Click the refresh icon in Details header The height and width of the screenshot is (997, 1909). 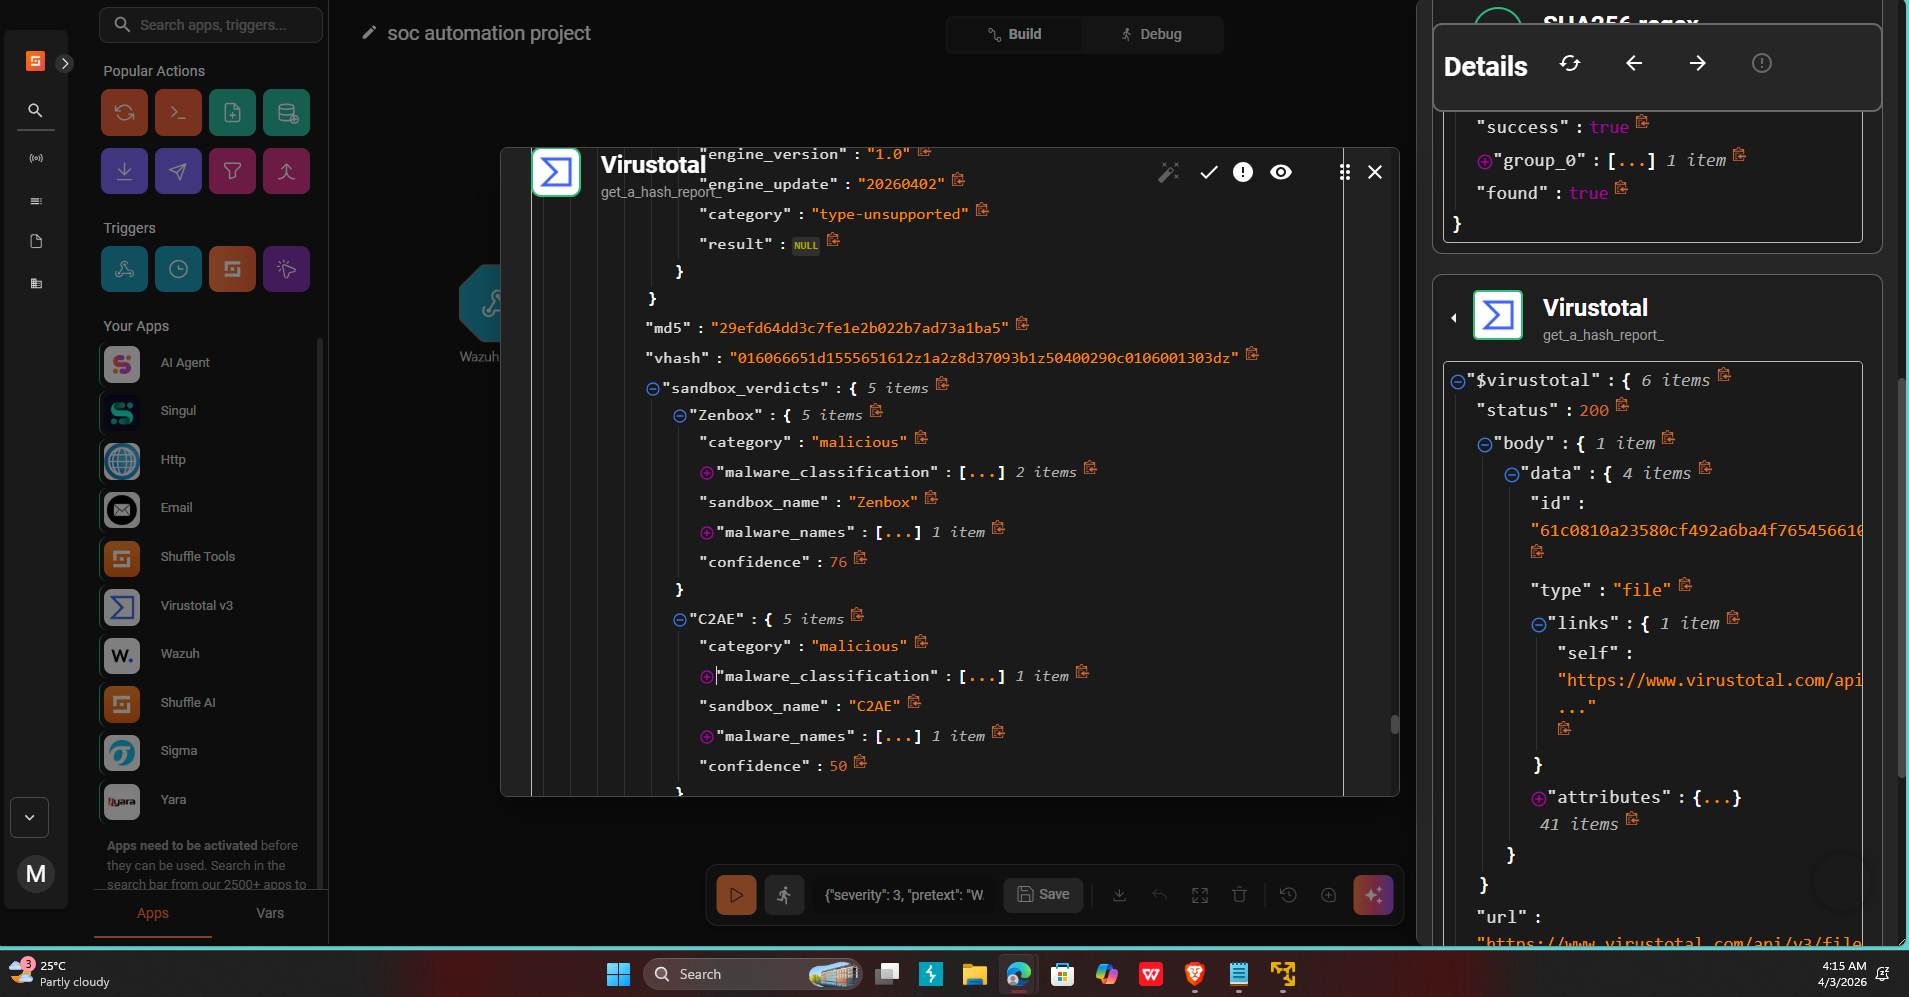pyautogui.click(x=1570, y=64)
